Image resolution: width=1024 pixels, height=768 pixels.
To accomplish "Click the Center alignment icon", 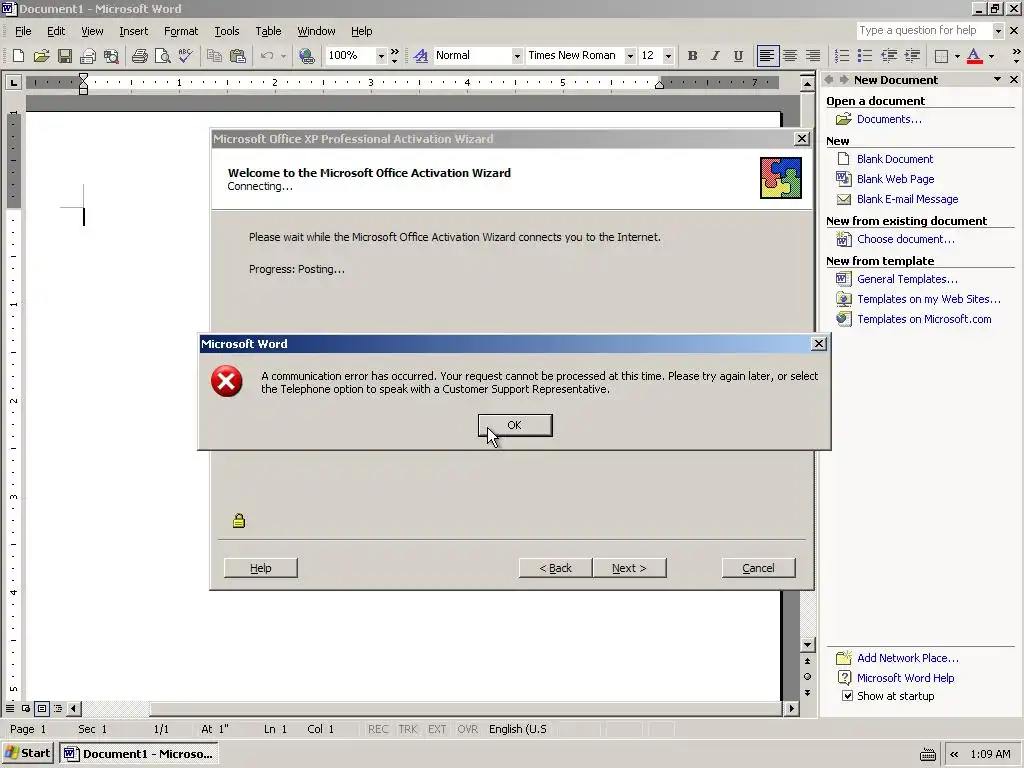I will (x=790, y=56).
